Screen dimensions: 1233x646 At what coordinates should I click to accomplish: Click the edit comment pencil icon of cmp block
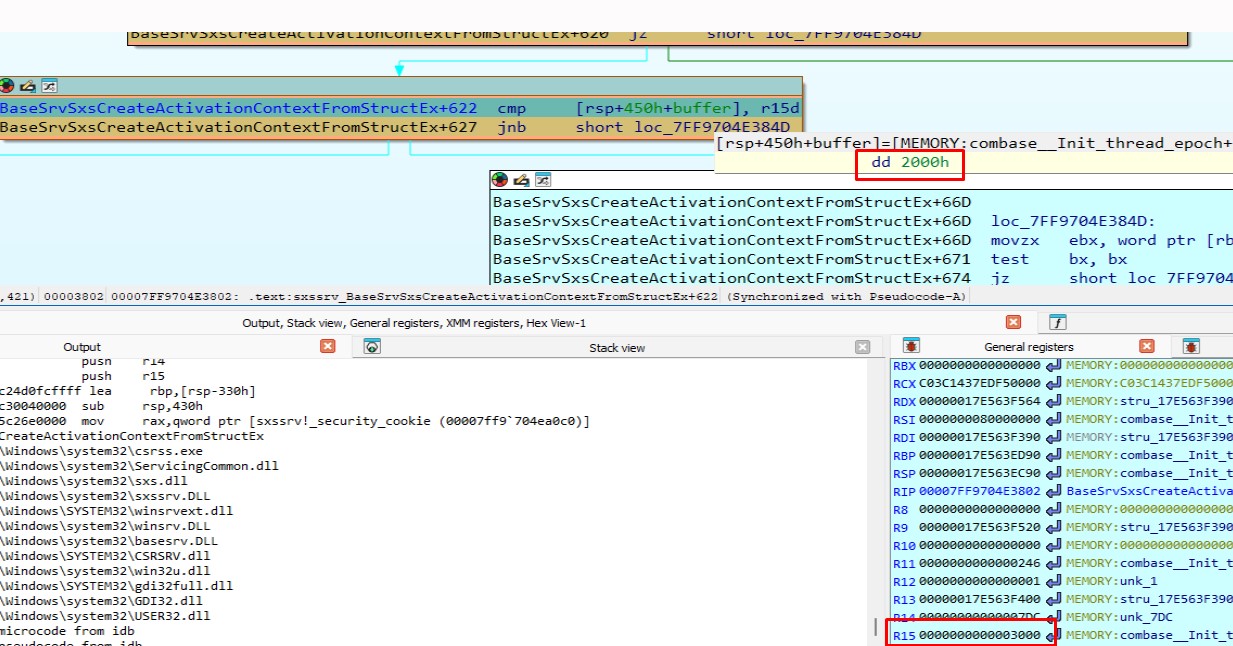27,86
